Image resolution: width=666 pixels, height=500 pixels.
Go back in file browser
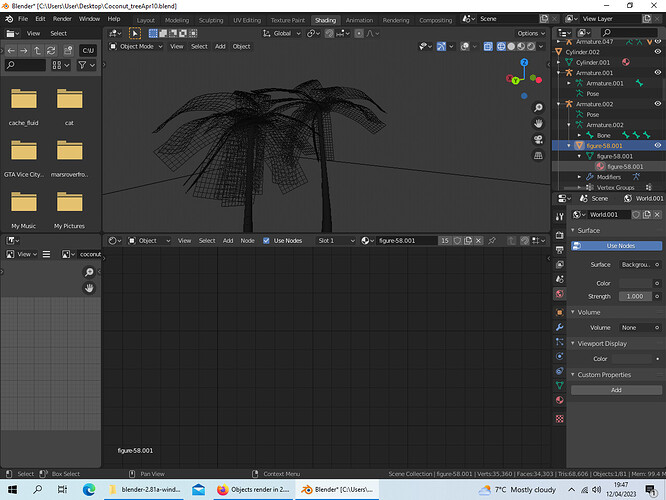tap(11, 51)
